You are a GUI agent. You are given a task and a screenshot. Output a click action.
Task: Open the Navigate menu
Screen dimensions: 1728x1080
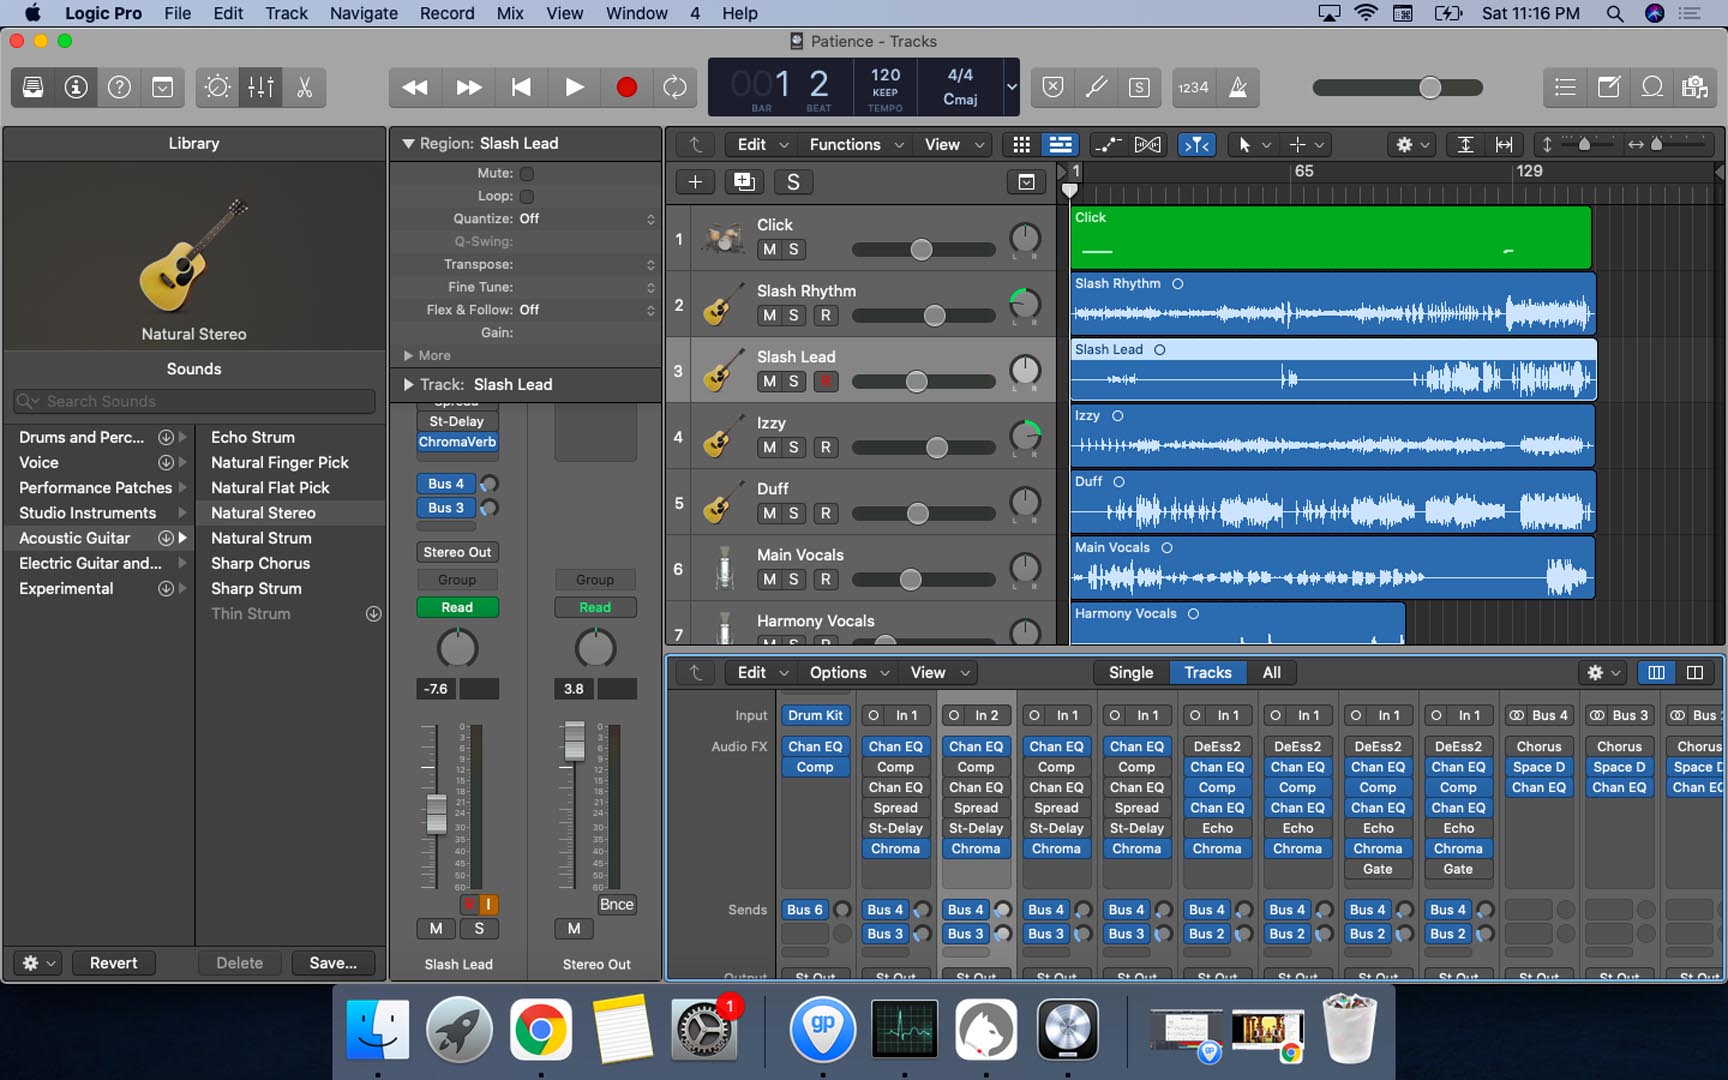[363, 13]
